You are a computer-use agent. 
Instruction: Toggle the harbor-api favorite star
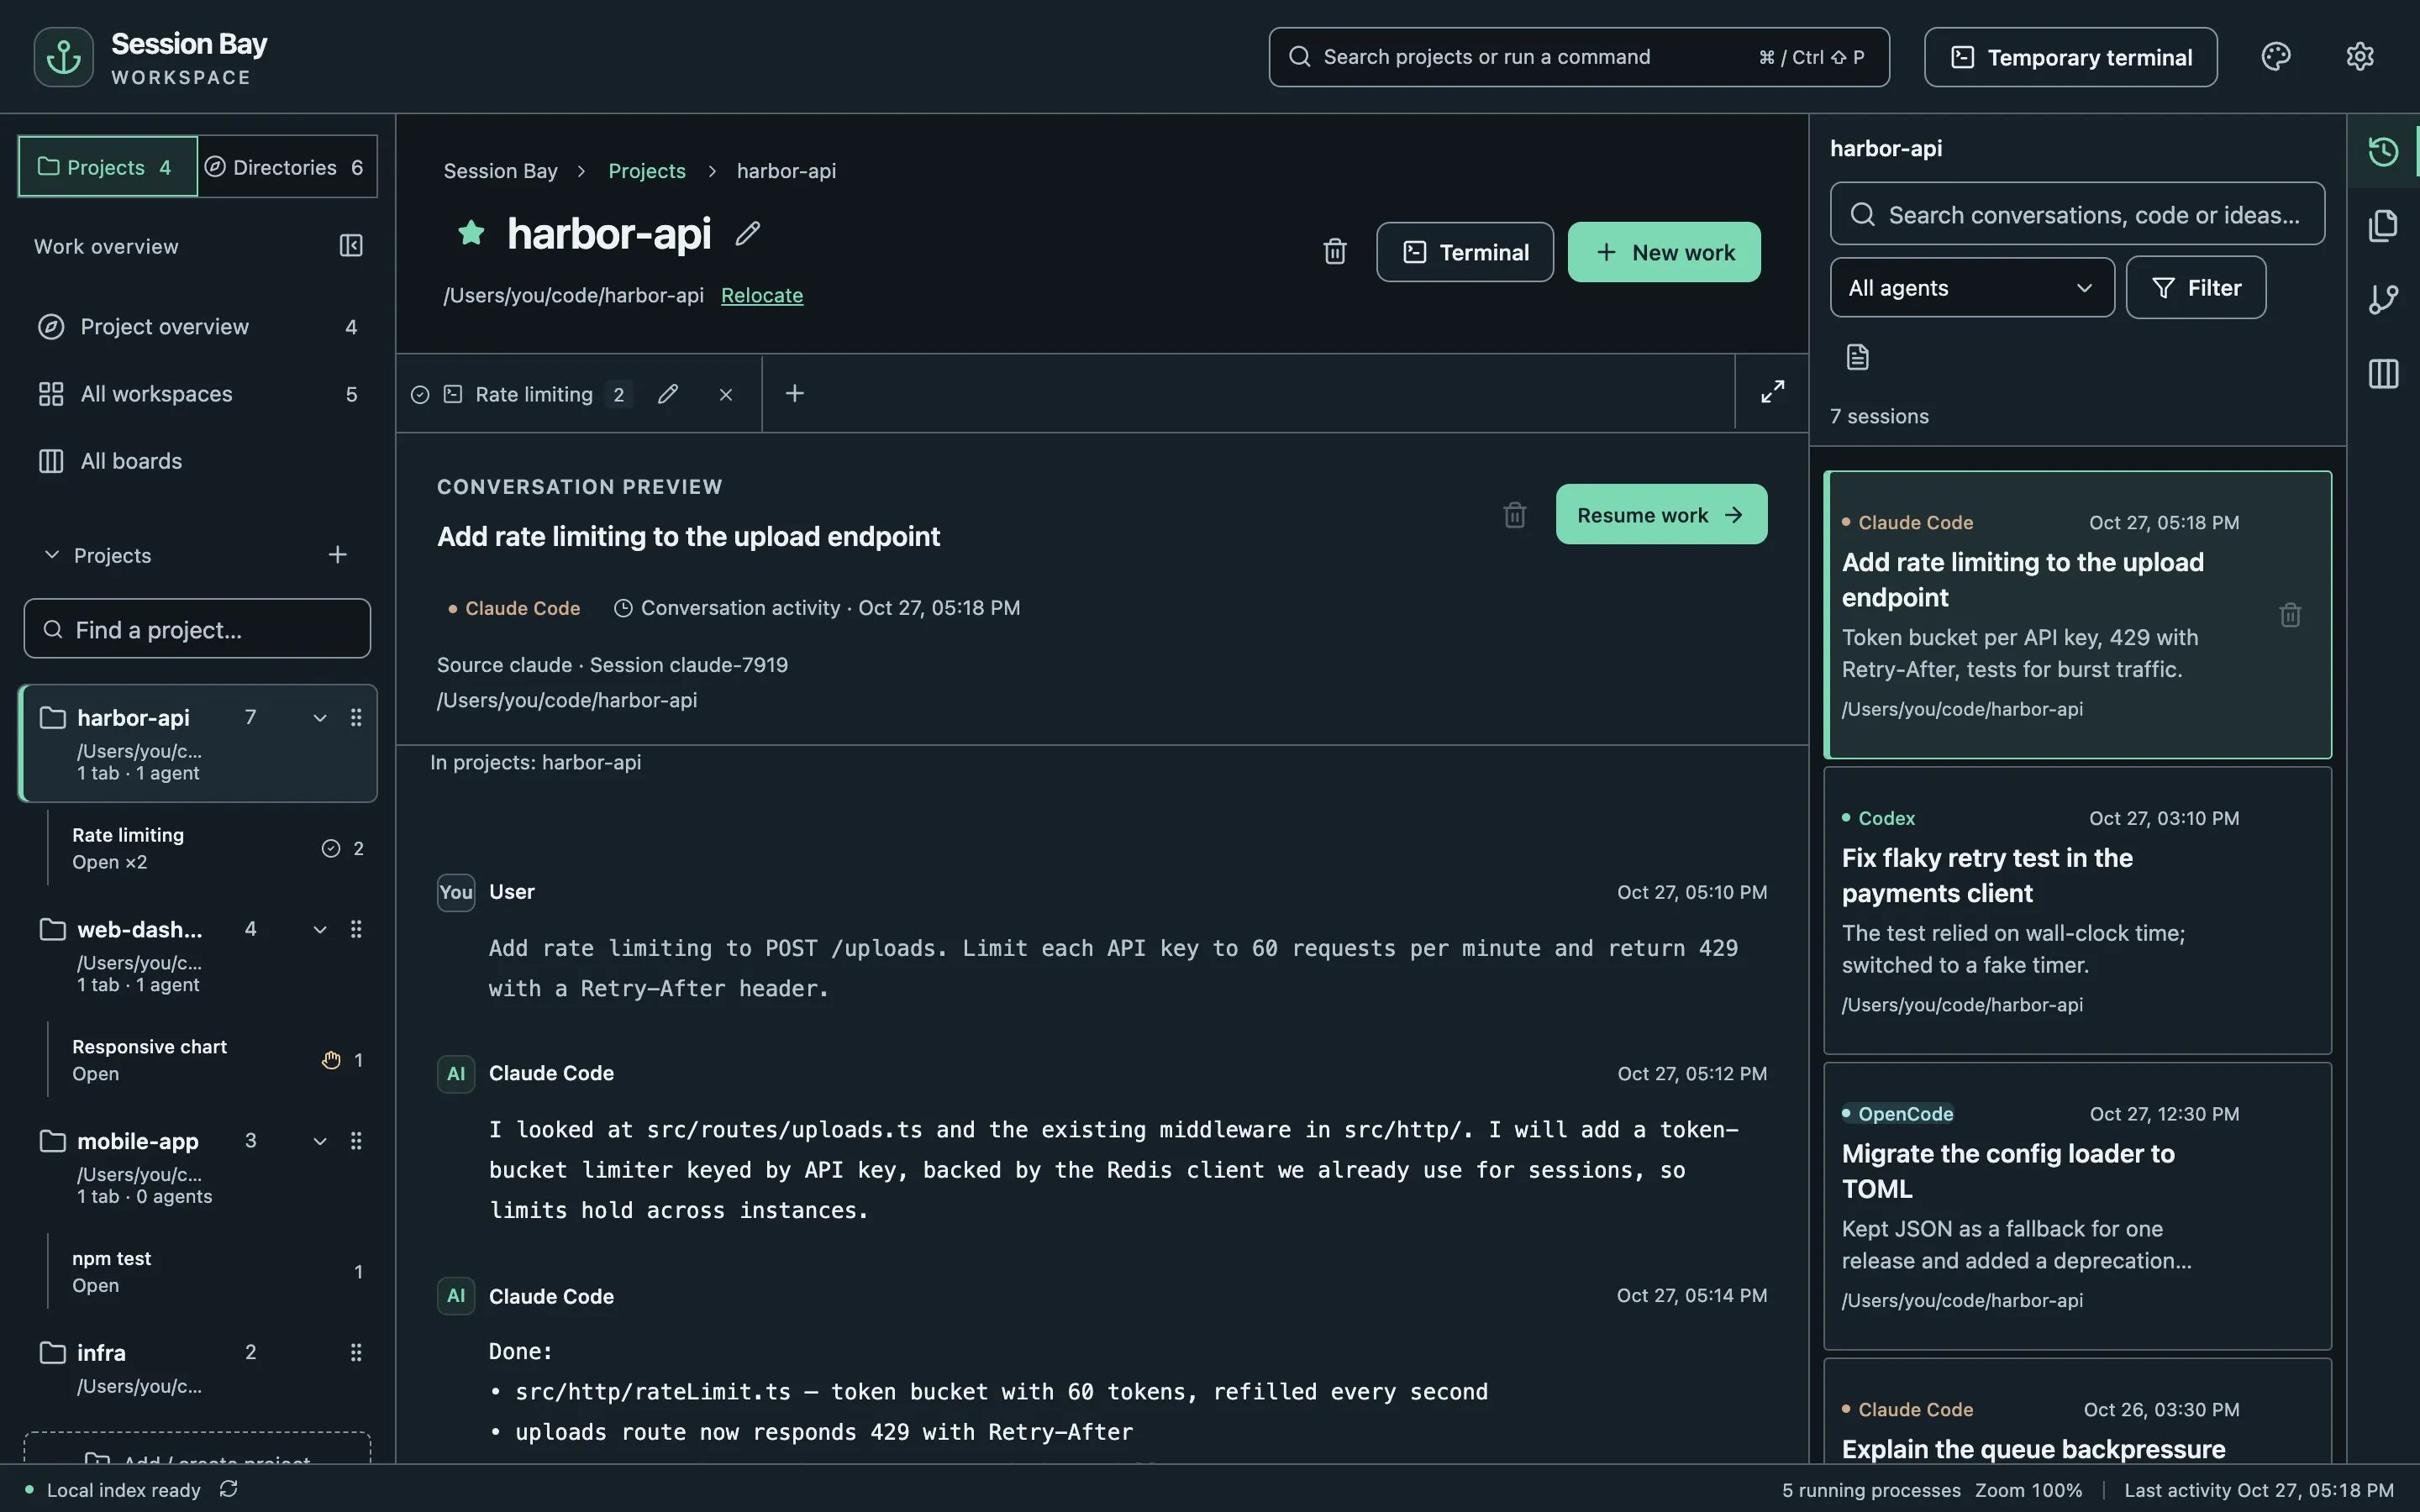[471, 233]
